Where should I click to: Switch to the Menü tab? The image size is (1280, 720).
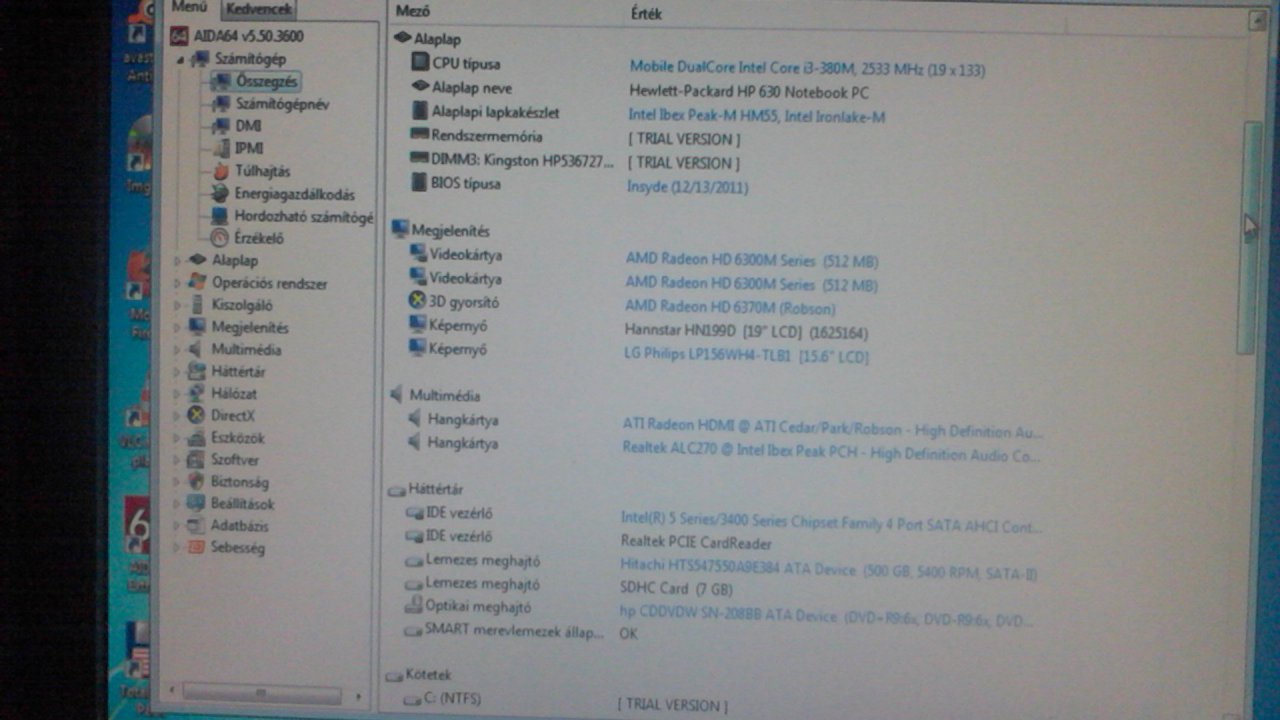point(187,8)
